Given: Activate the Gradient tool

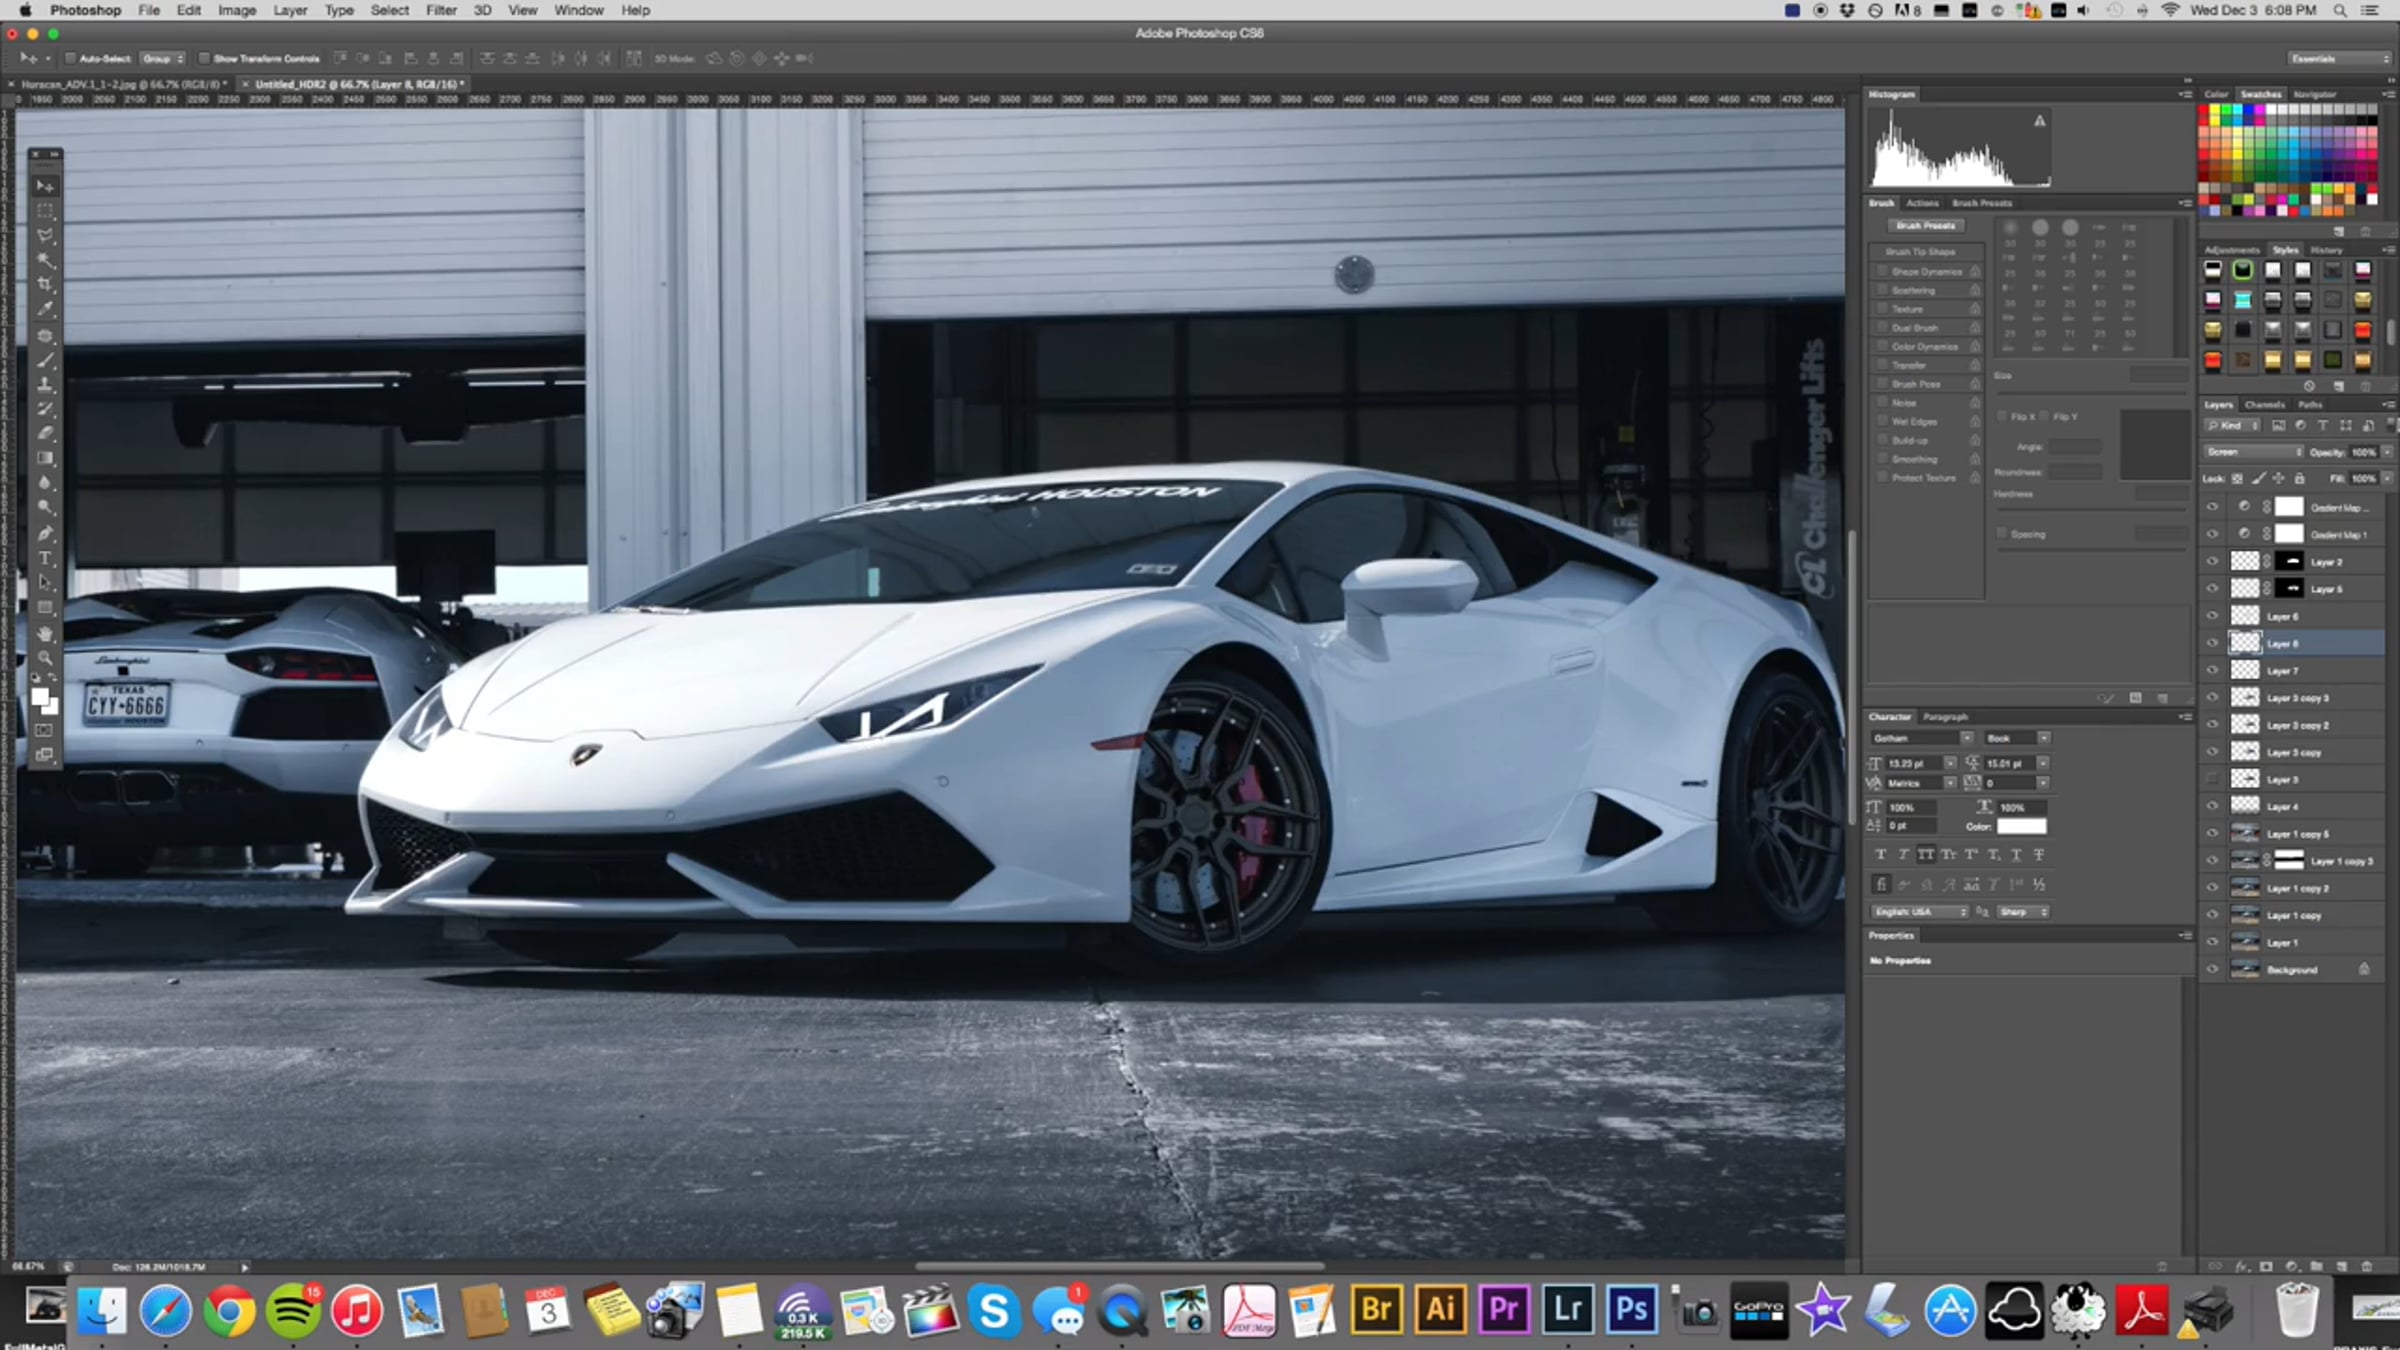Looking at the screenshot, I should point(45,458).
